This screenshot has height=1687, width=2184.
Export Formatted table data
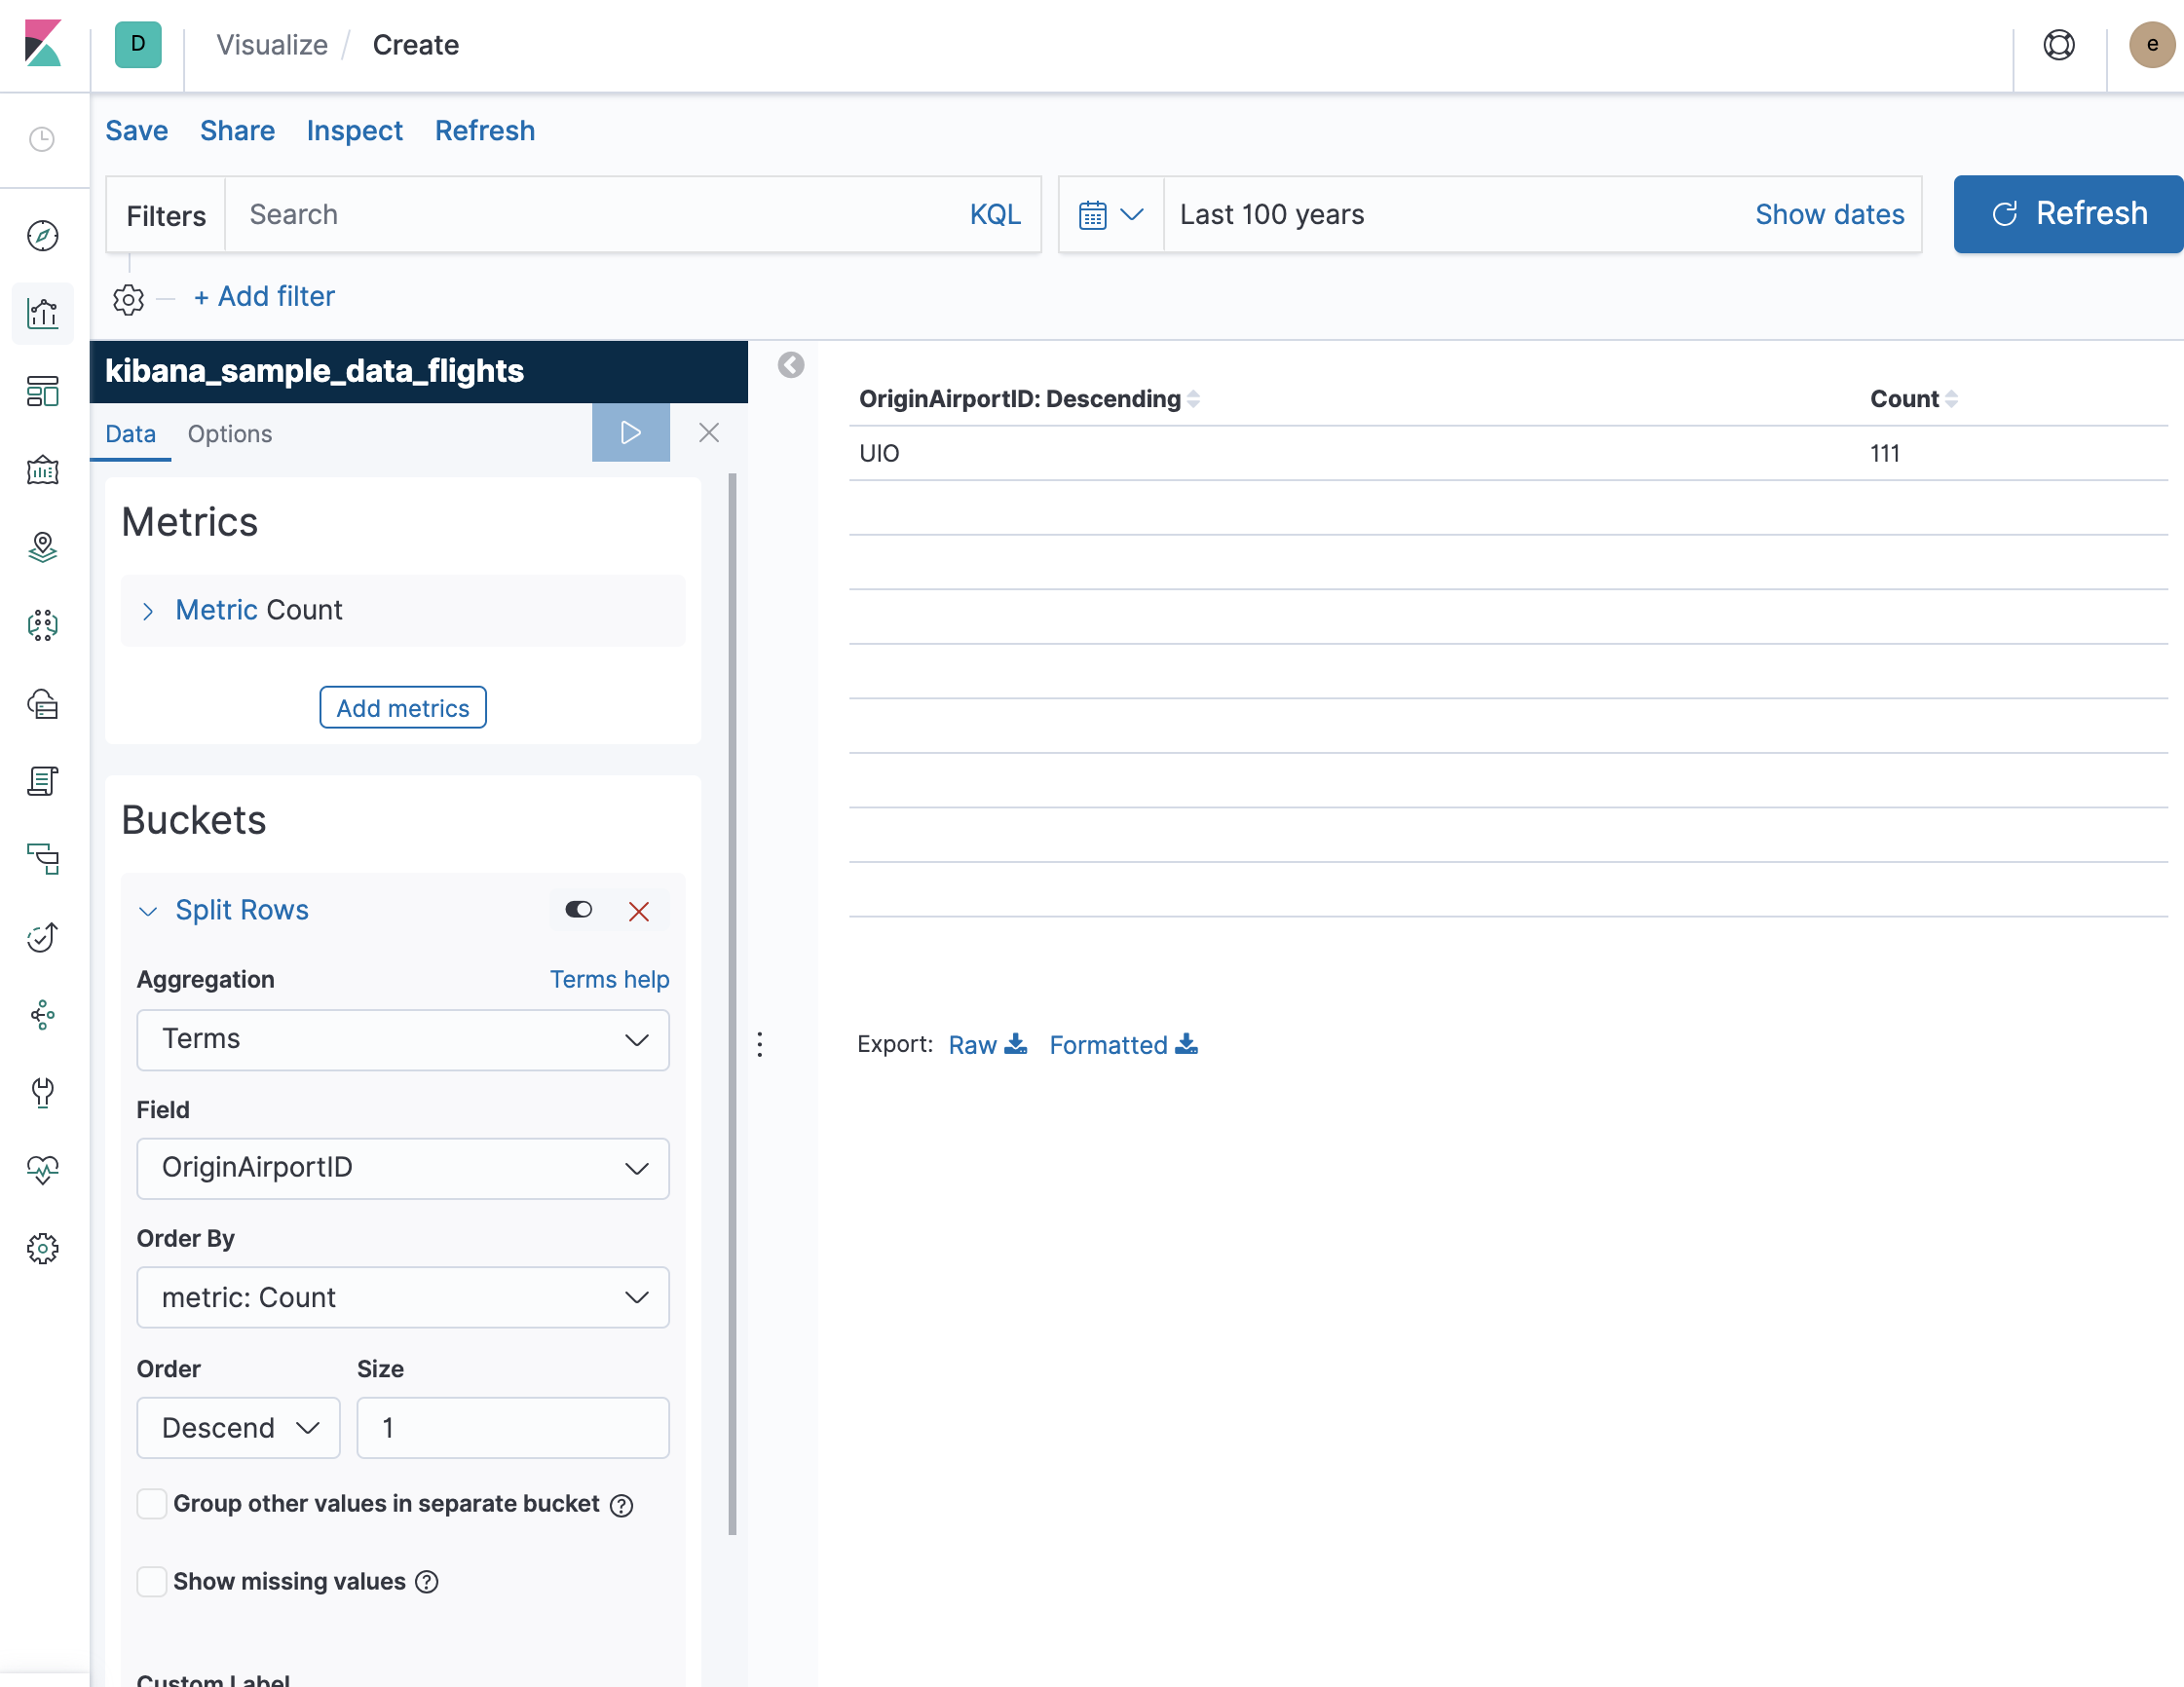tap(1123, 1045)
